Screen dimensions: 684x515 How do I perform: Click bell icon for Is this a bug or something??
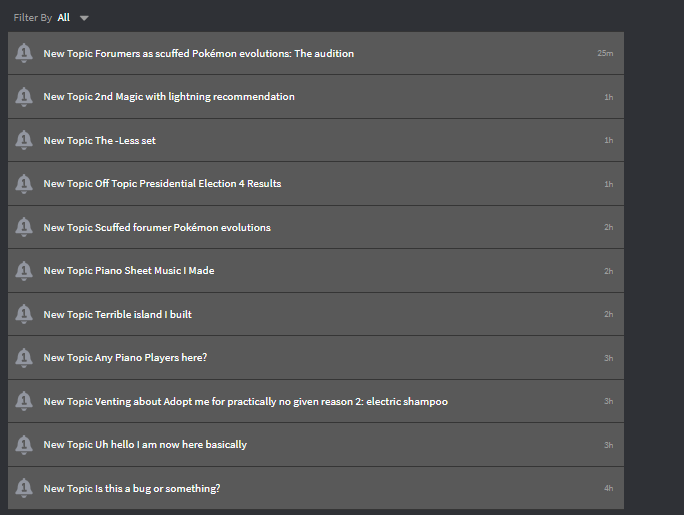pos(24,488)
